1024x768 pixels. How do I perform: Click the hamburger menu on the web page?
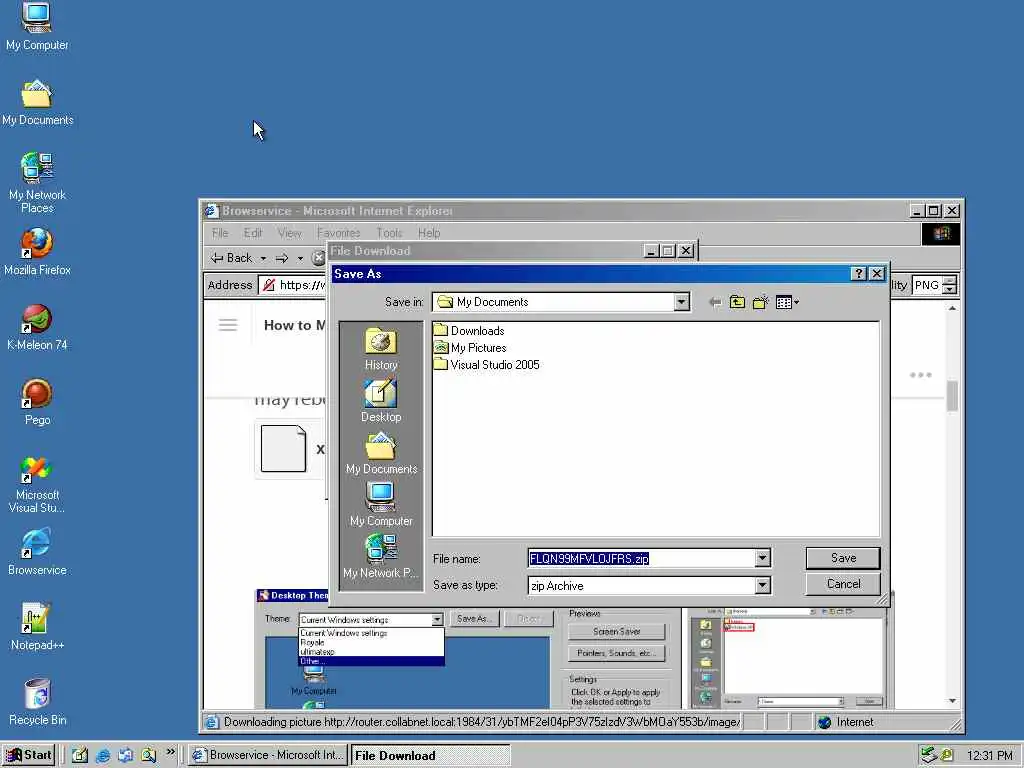click(228, 325)
